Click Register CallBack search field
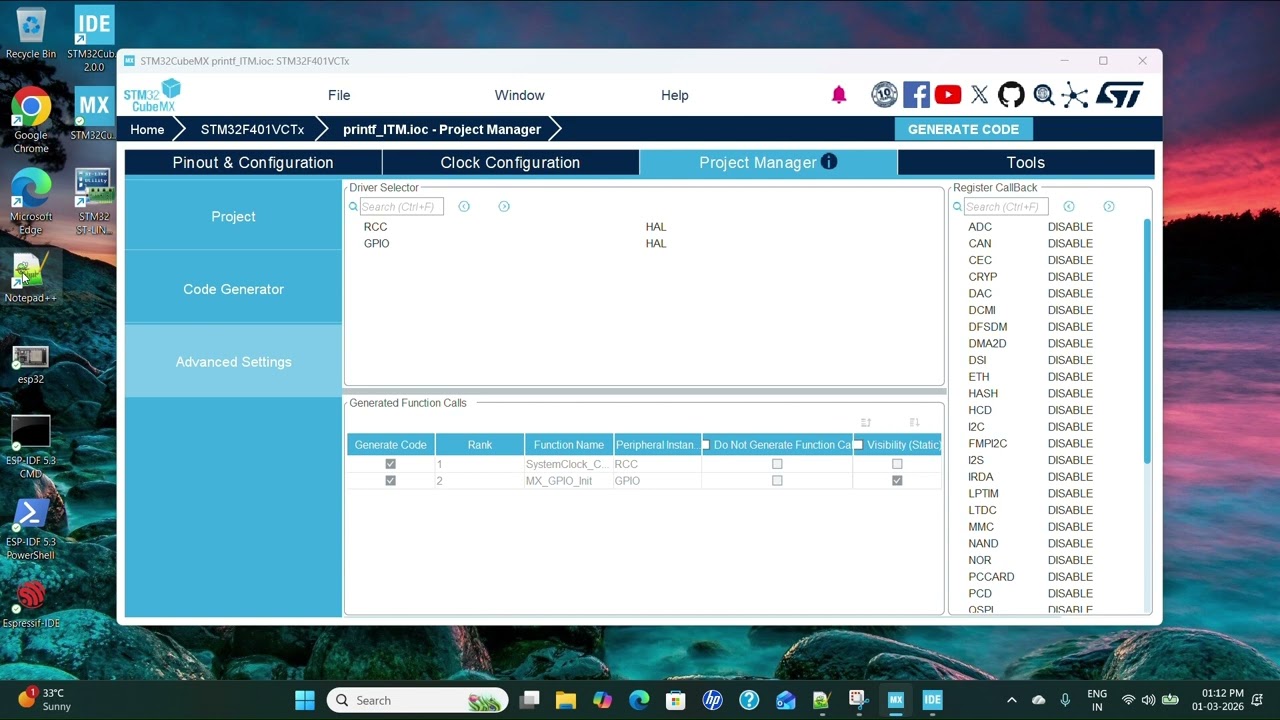 click(1005, 206)
